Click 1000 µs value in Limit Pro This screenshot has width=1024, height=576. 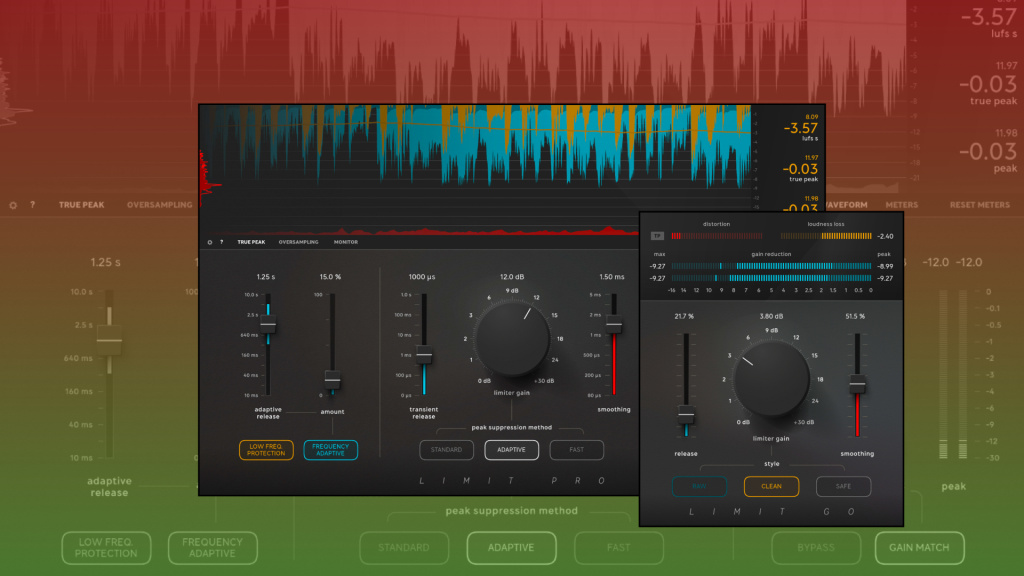(422, 277)
